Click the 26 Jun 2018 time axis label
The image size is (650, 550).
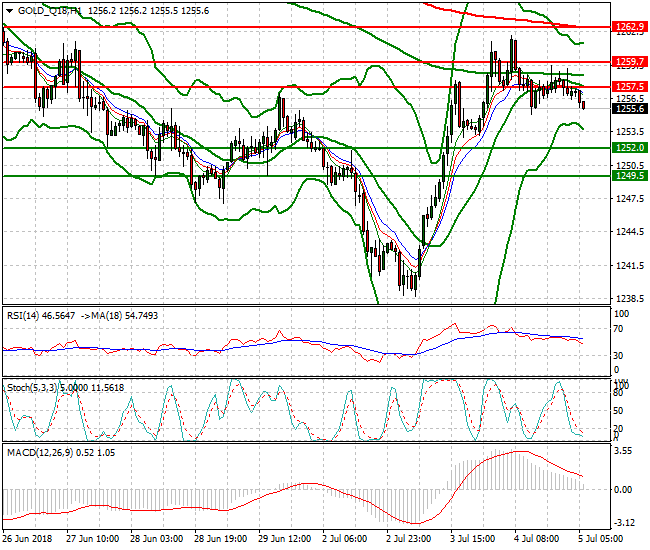27,539
